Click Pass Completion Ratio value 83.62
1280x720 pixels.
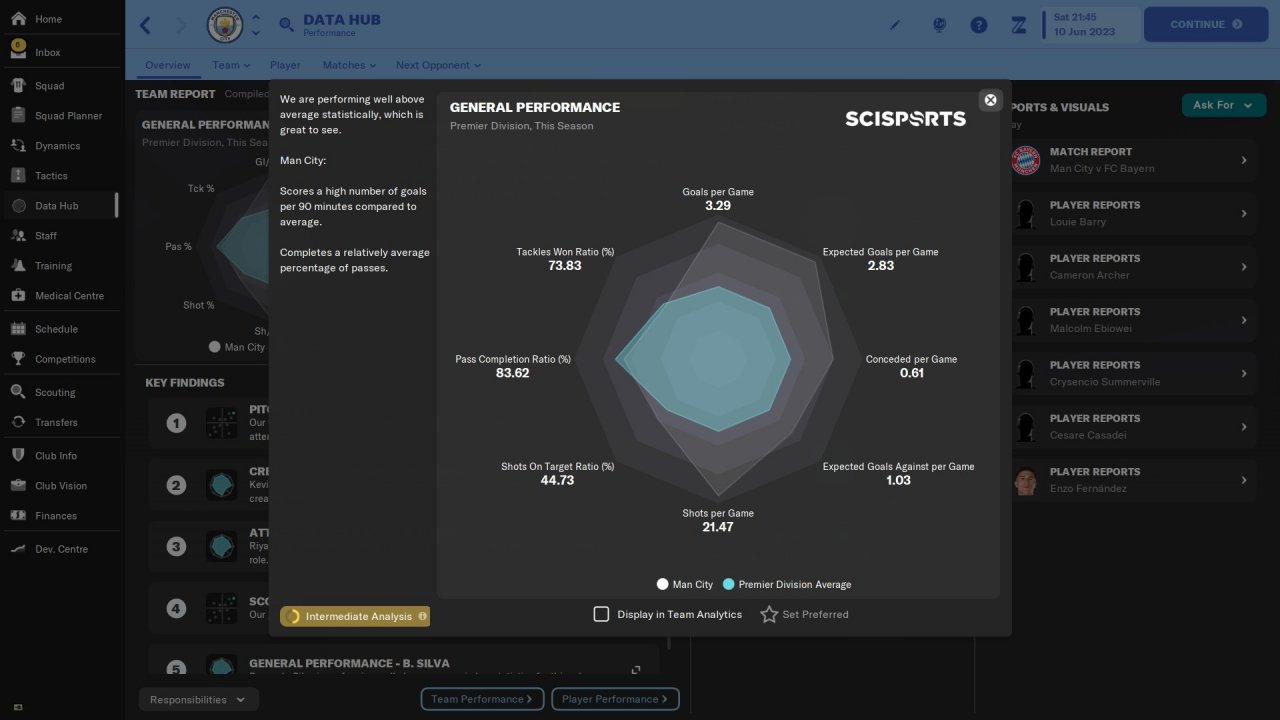tap(512, 373)
